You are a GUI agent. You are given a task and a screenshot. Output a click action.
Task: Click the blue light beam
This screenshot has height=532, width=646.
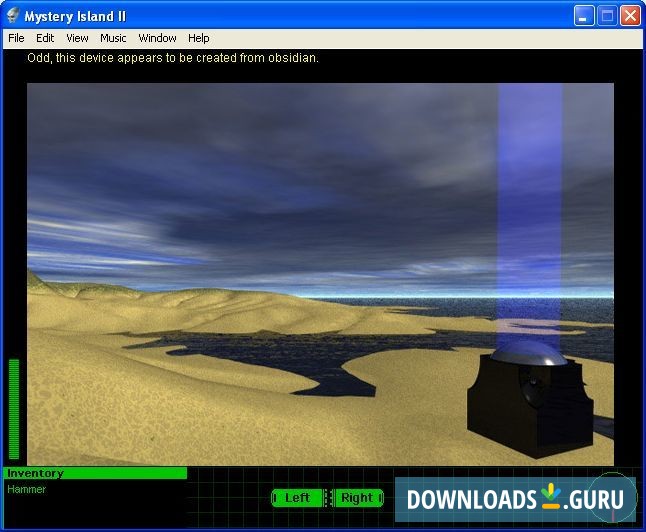click(529, 214)
